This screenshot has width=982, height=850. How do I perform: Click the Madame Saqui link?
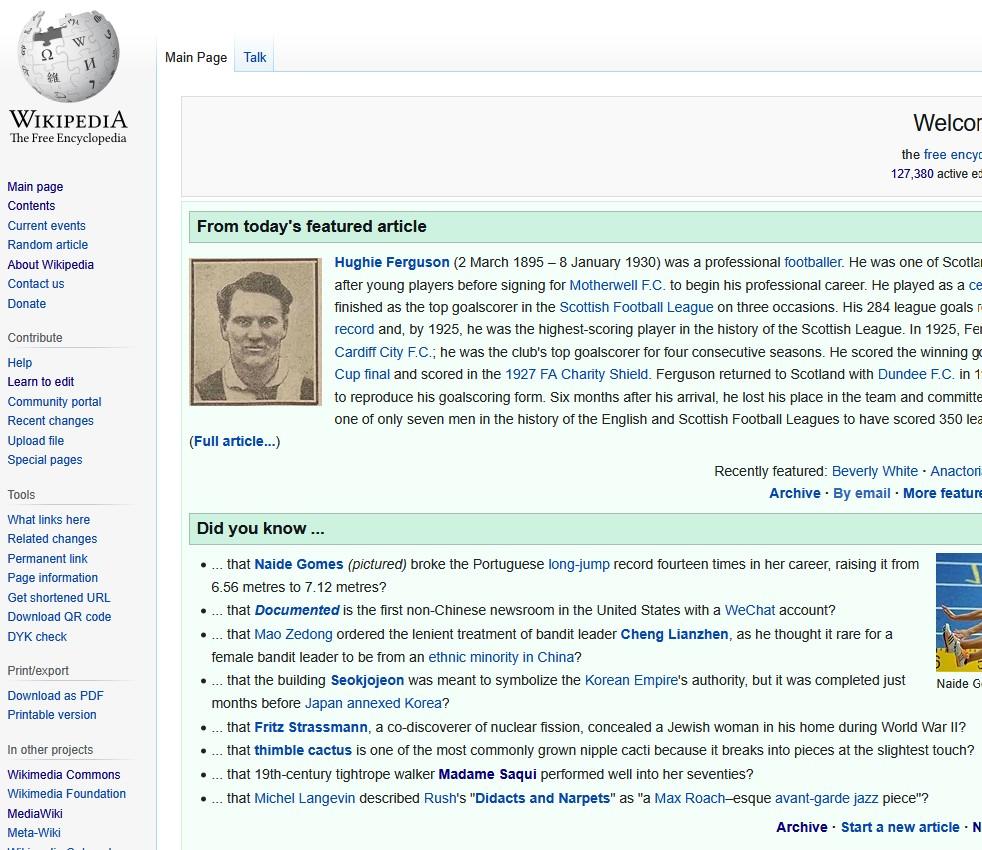[487, 774]
